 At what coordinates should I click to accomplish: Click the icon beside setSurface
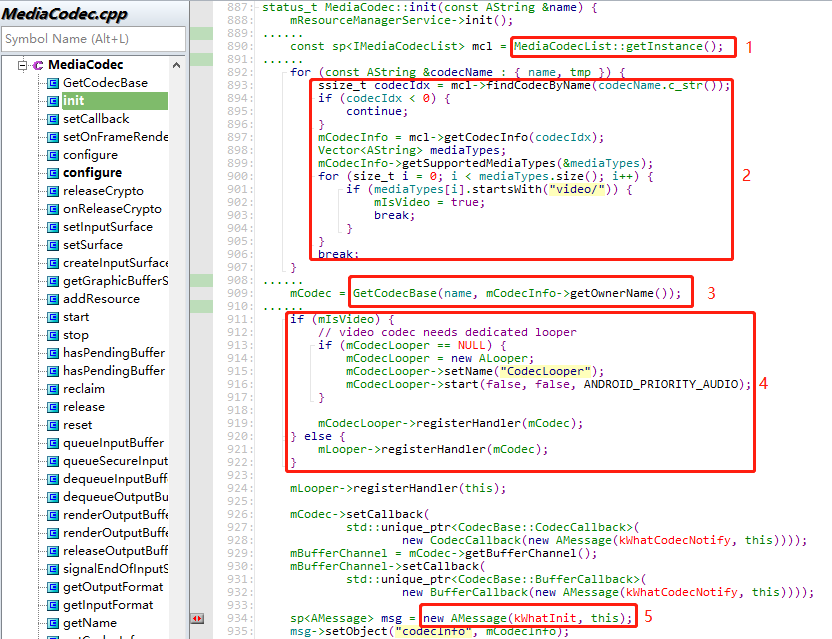[x=53, y=246]
